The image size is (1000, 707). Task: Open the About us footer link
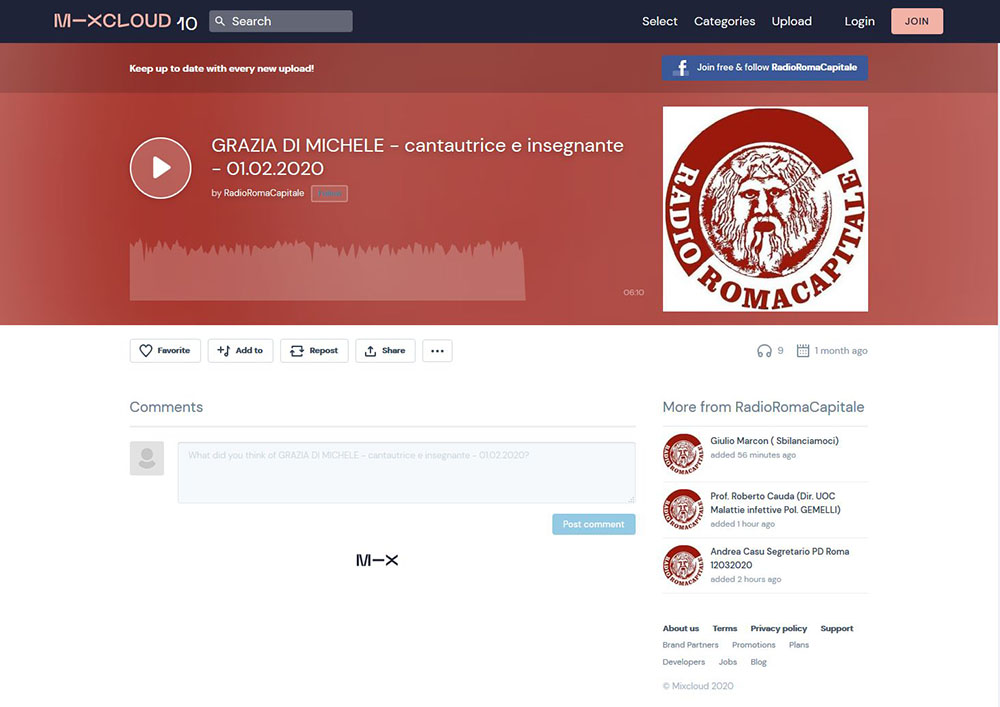[x=680, y=629]
